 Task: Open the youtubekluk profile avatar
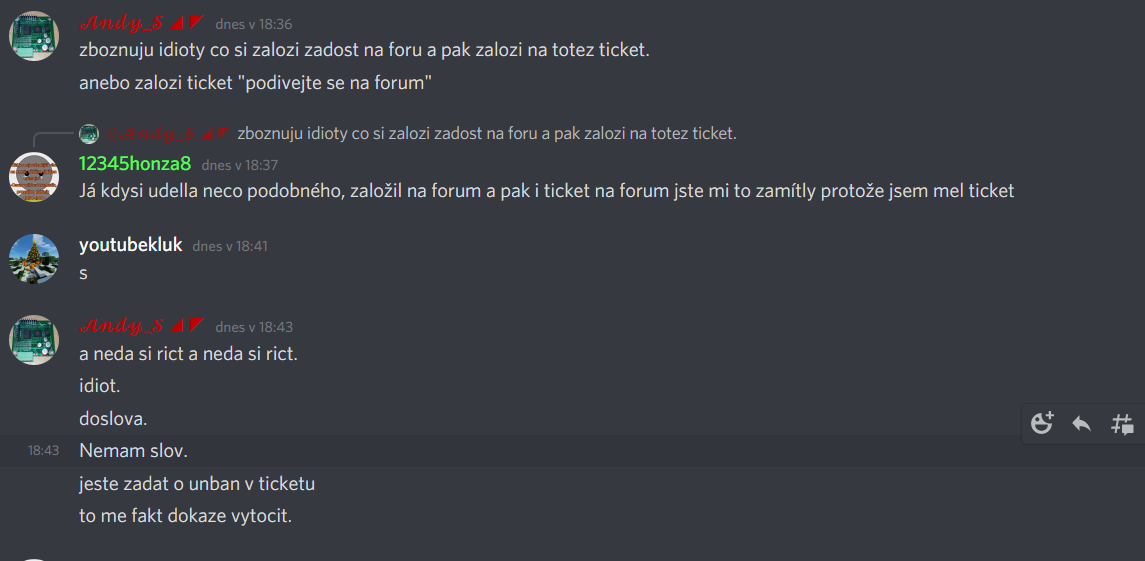pyautogui.click(x=34, y=259)
